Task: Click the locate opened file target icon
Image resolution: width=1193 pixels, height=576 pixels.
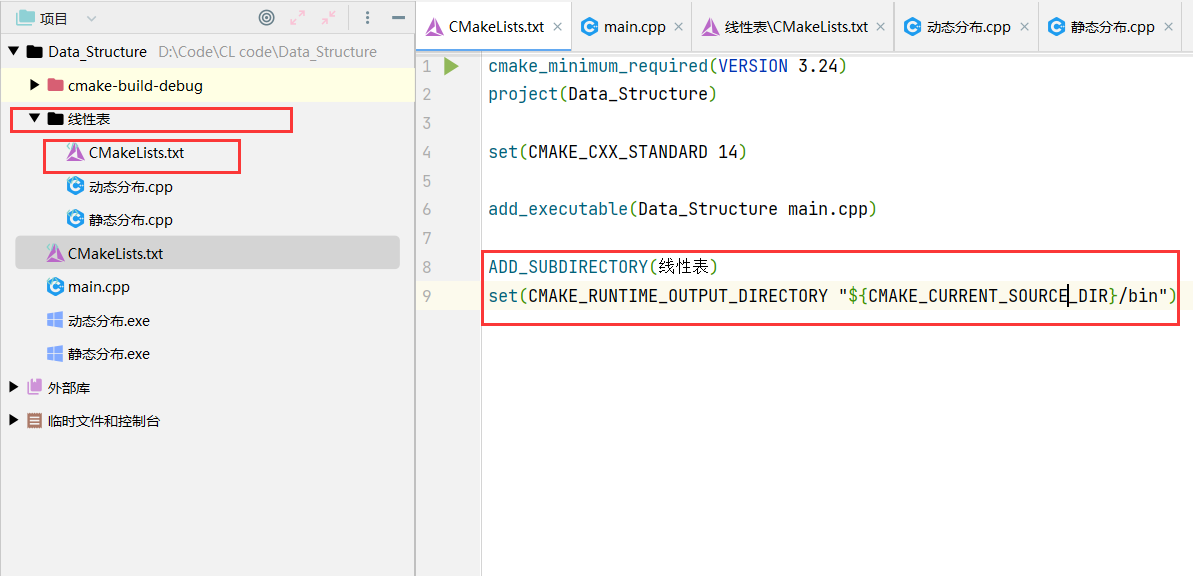Action: [266, 18]
